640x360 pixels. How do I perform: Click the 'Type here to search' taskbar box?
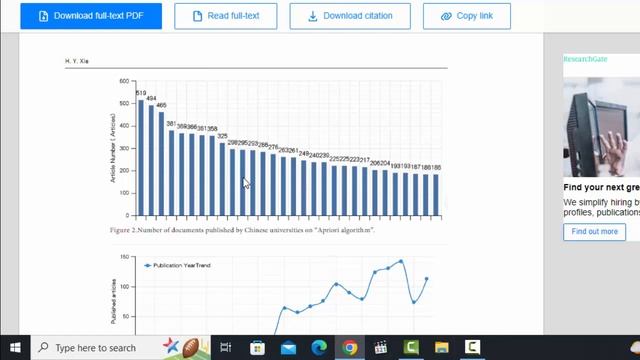pyautogui.click(x=120, y=348)
